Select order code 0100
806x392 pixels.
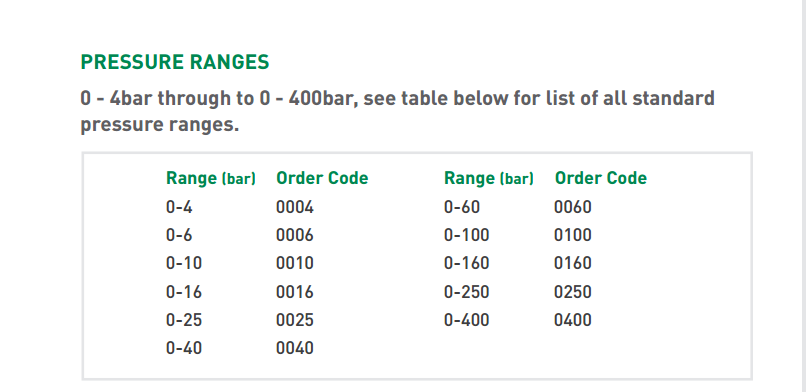pyautogui.click(x=573, y=235)
